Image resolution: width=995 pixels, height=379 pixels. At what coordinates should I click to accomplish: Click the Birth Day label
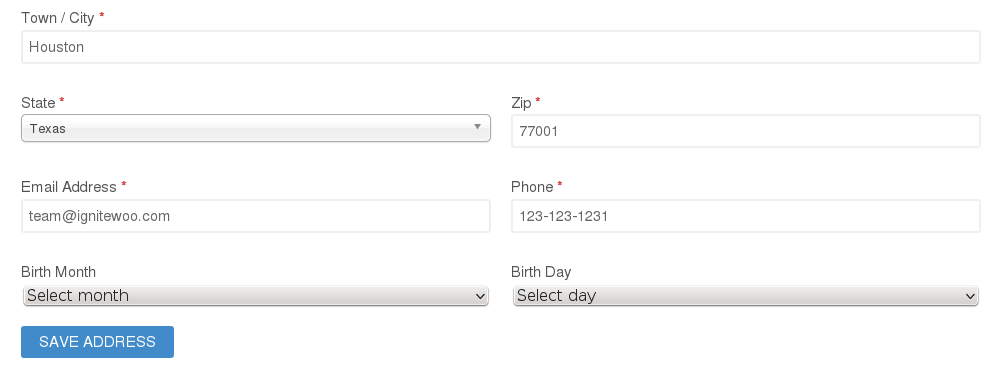click(541, 272)
